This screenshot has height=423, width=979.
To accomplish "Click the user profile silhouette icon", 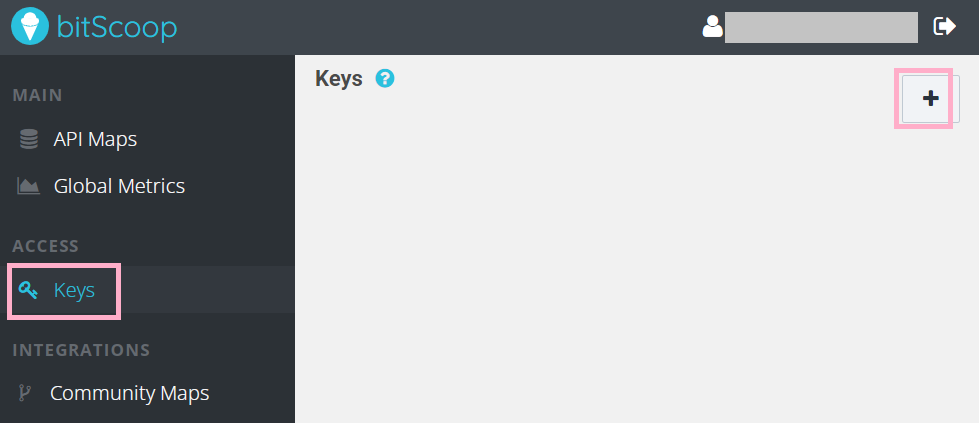I will tap(712, 26).
